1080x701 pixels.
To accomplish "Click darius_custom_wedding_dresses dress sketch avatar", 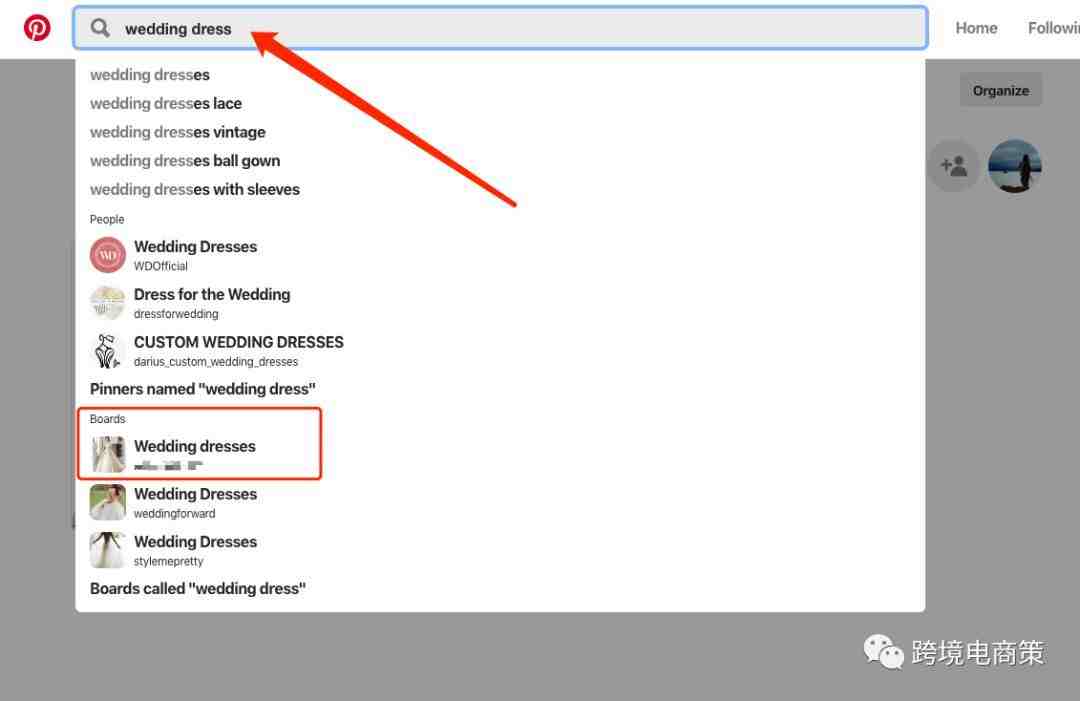I will click(x=107, y=350).
